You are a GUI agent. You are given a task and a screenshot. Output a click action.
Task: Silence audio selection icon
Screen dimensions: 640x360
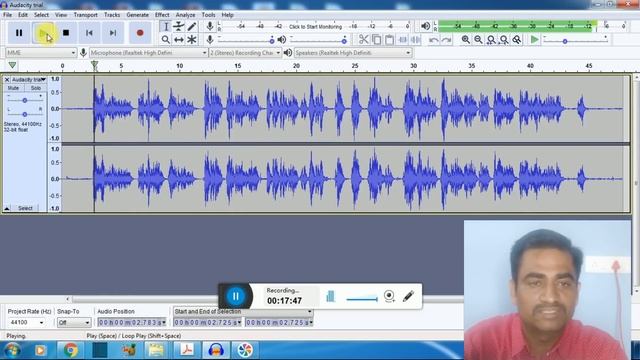[x=416, y=40]
